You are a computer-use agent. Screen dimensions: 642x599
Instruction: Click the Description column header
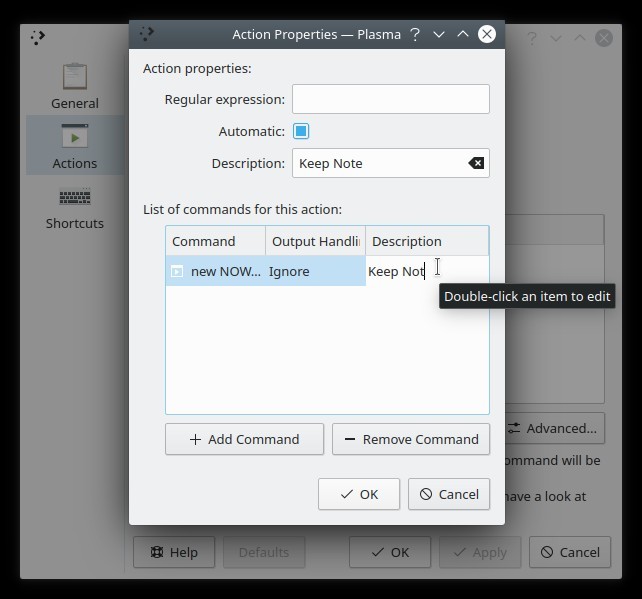click(x=427, y=241)
